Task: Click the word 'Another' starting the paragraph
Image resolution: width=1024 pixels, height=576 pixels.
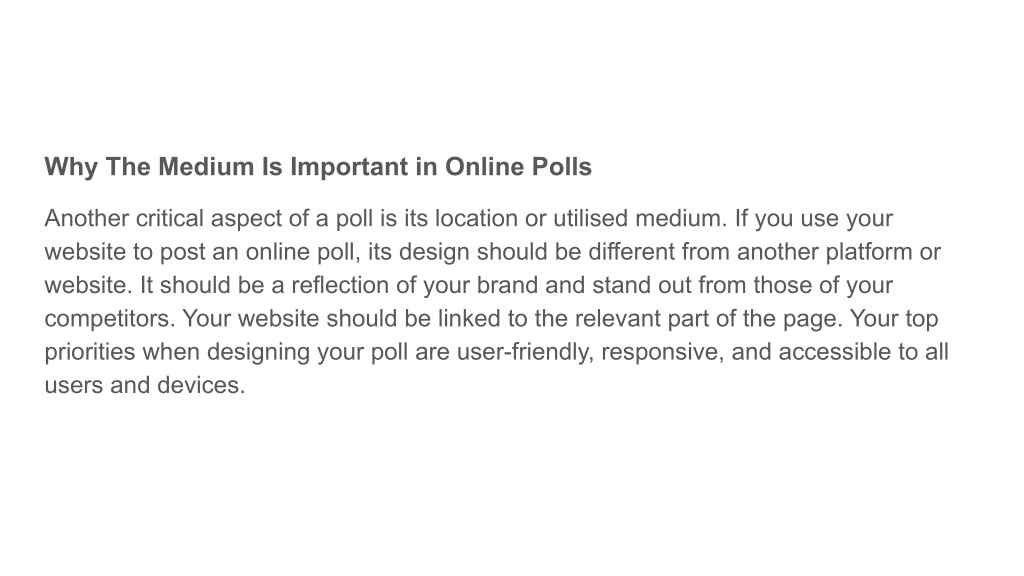Action: pyautogui.click(x=87, y=218)
